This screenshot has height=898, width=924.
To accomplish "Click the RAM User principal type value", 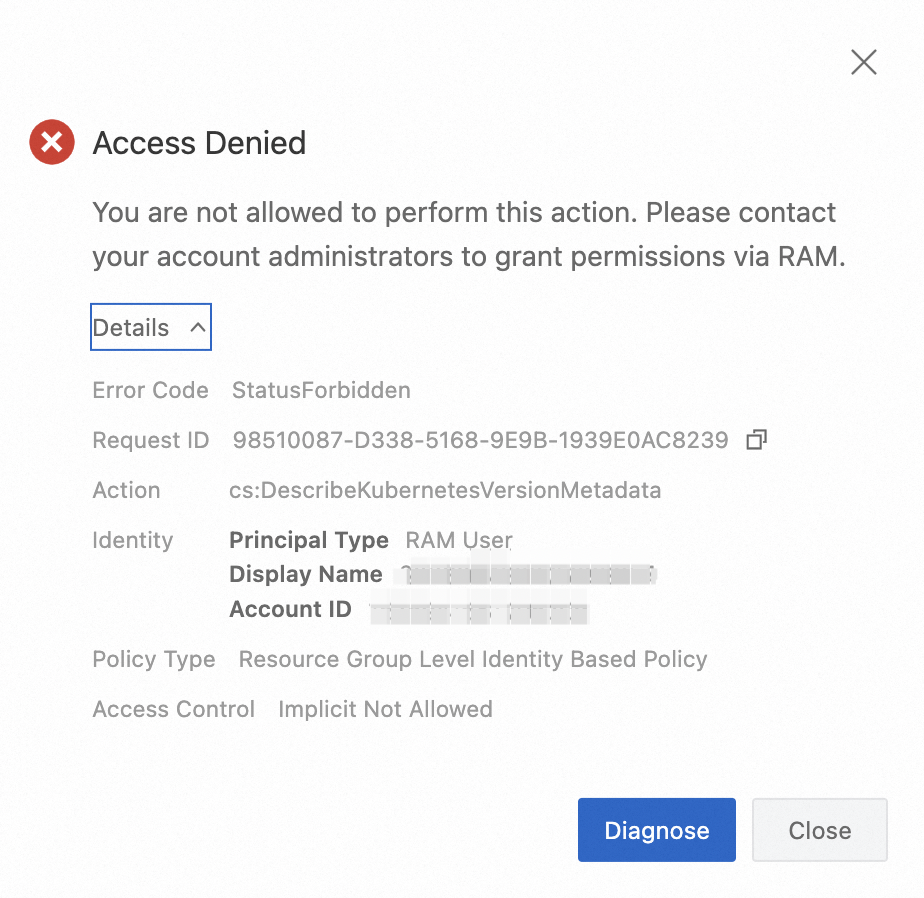I will click(x=458, y=540).
